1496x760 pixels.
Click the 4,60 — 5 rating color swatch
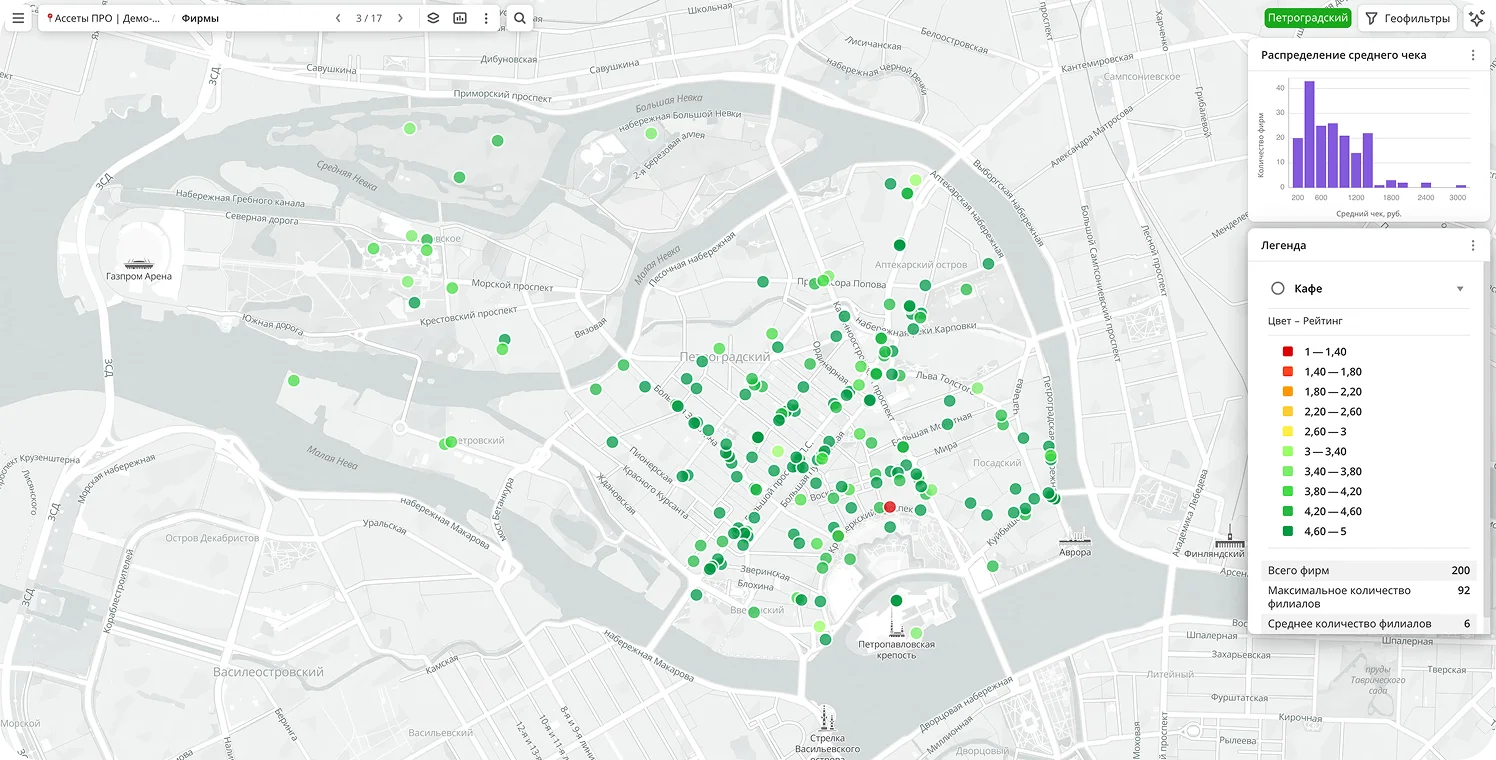[1288, 531]
